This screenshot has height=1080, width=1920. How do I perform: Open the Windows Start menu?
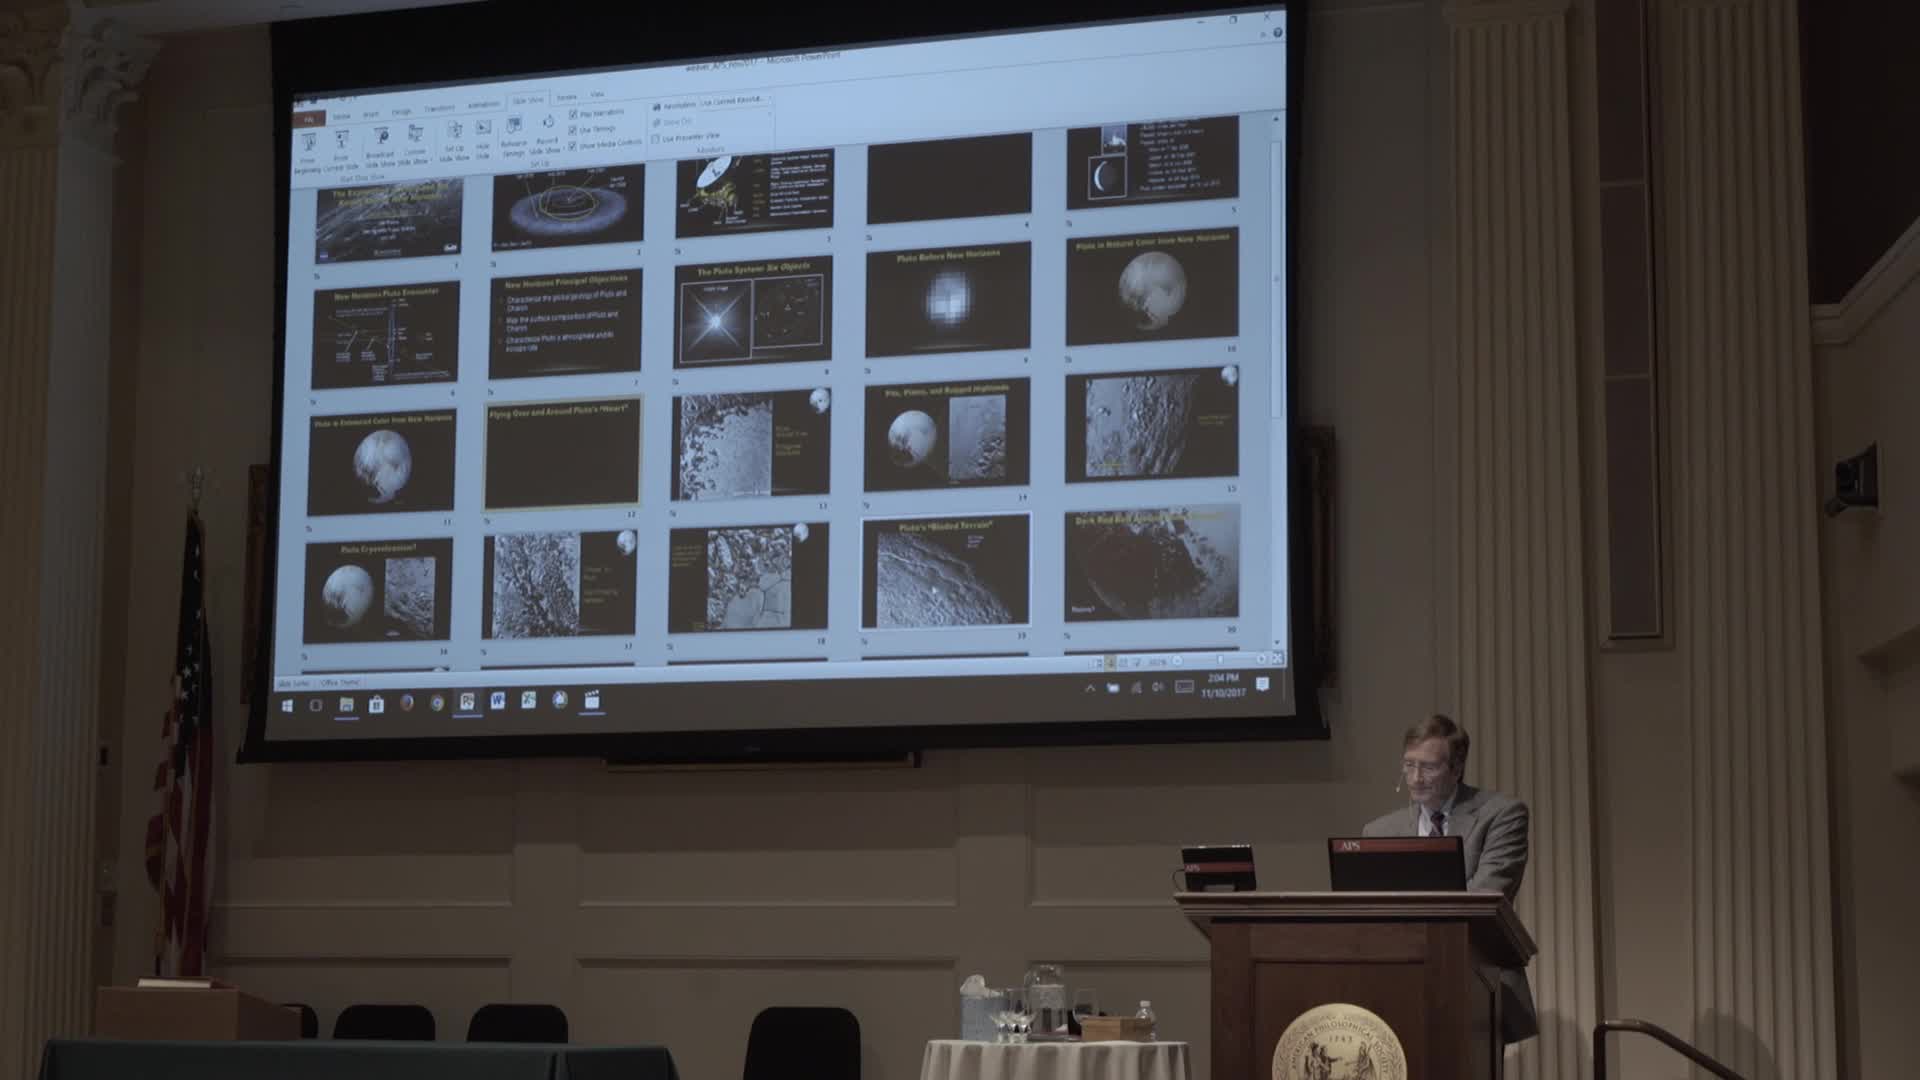point(287,705)
